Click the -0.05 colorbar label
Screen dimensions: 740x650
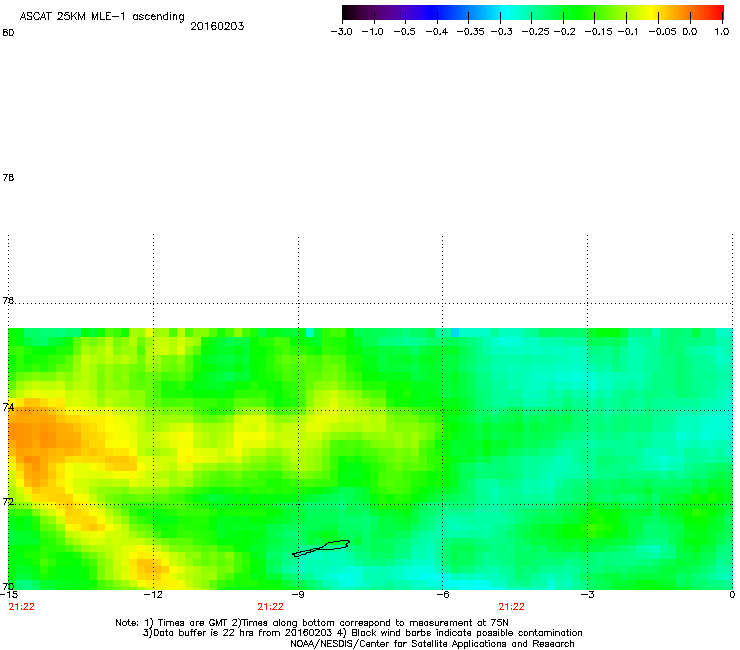click(x=663, y=32)
